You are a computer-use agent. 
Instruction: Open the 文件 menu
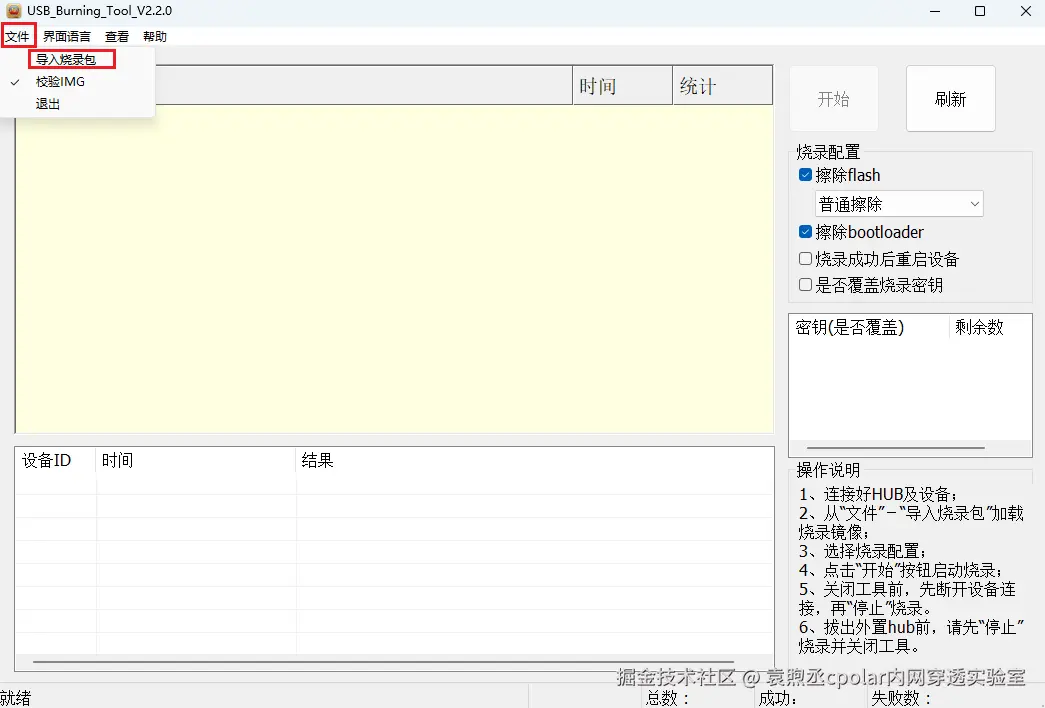click(x=17, y=36)
